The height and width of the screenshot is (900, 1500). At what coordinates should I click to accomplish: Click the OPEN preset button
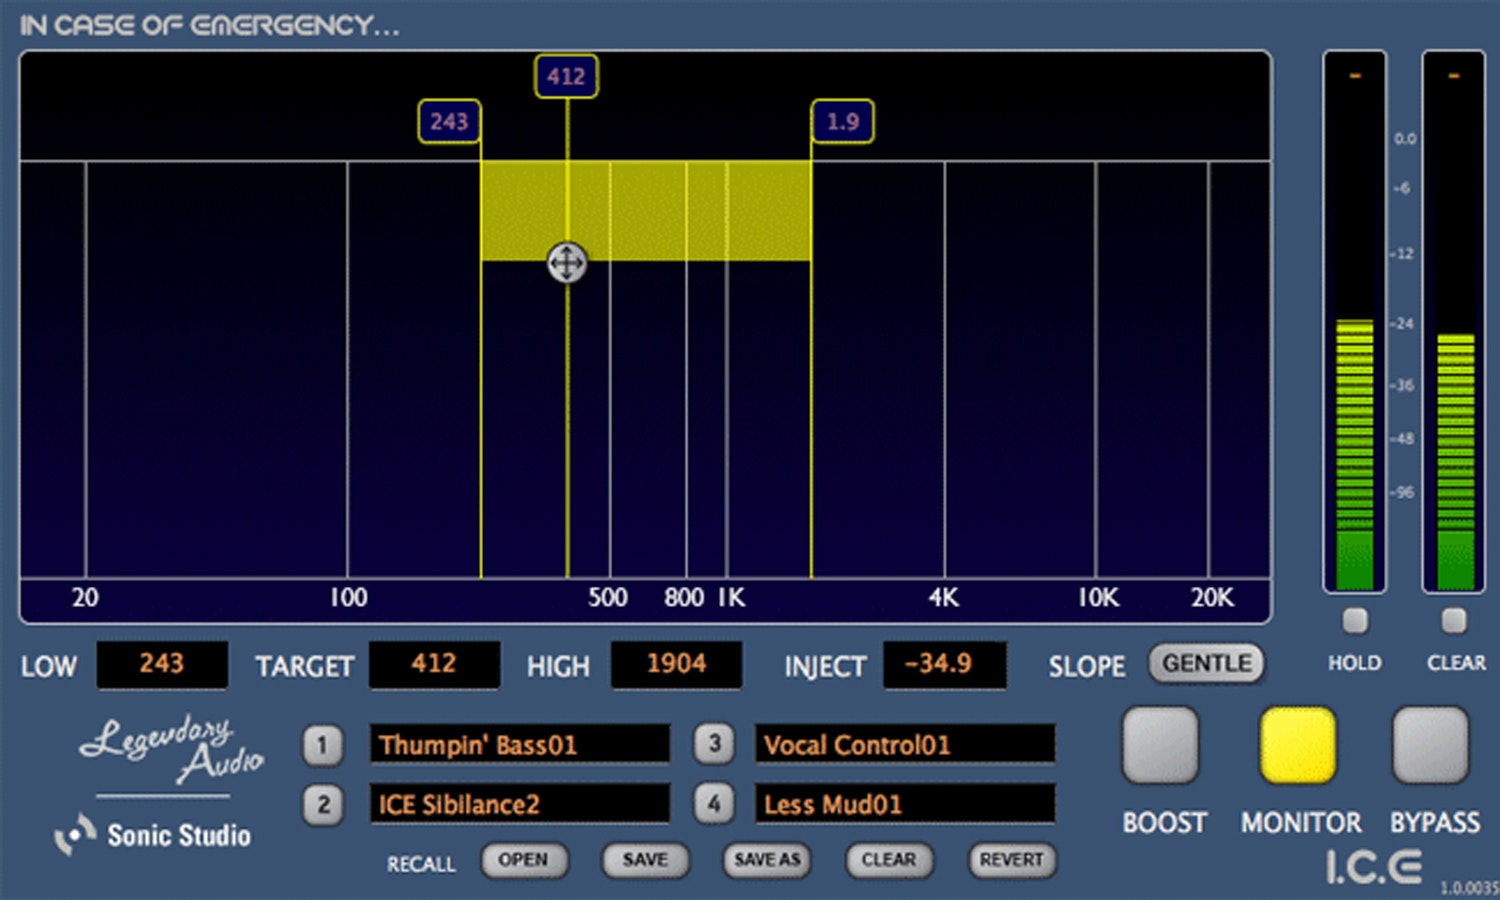point(523,860)
